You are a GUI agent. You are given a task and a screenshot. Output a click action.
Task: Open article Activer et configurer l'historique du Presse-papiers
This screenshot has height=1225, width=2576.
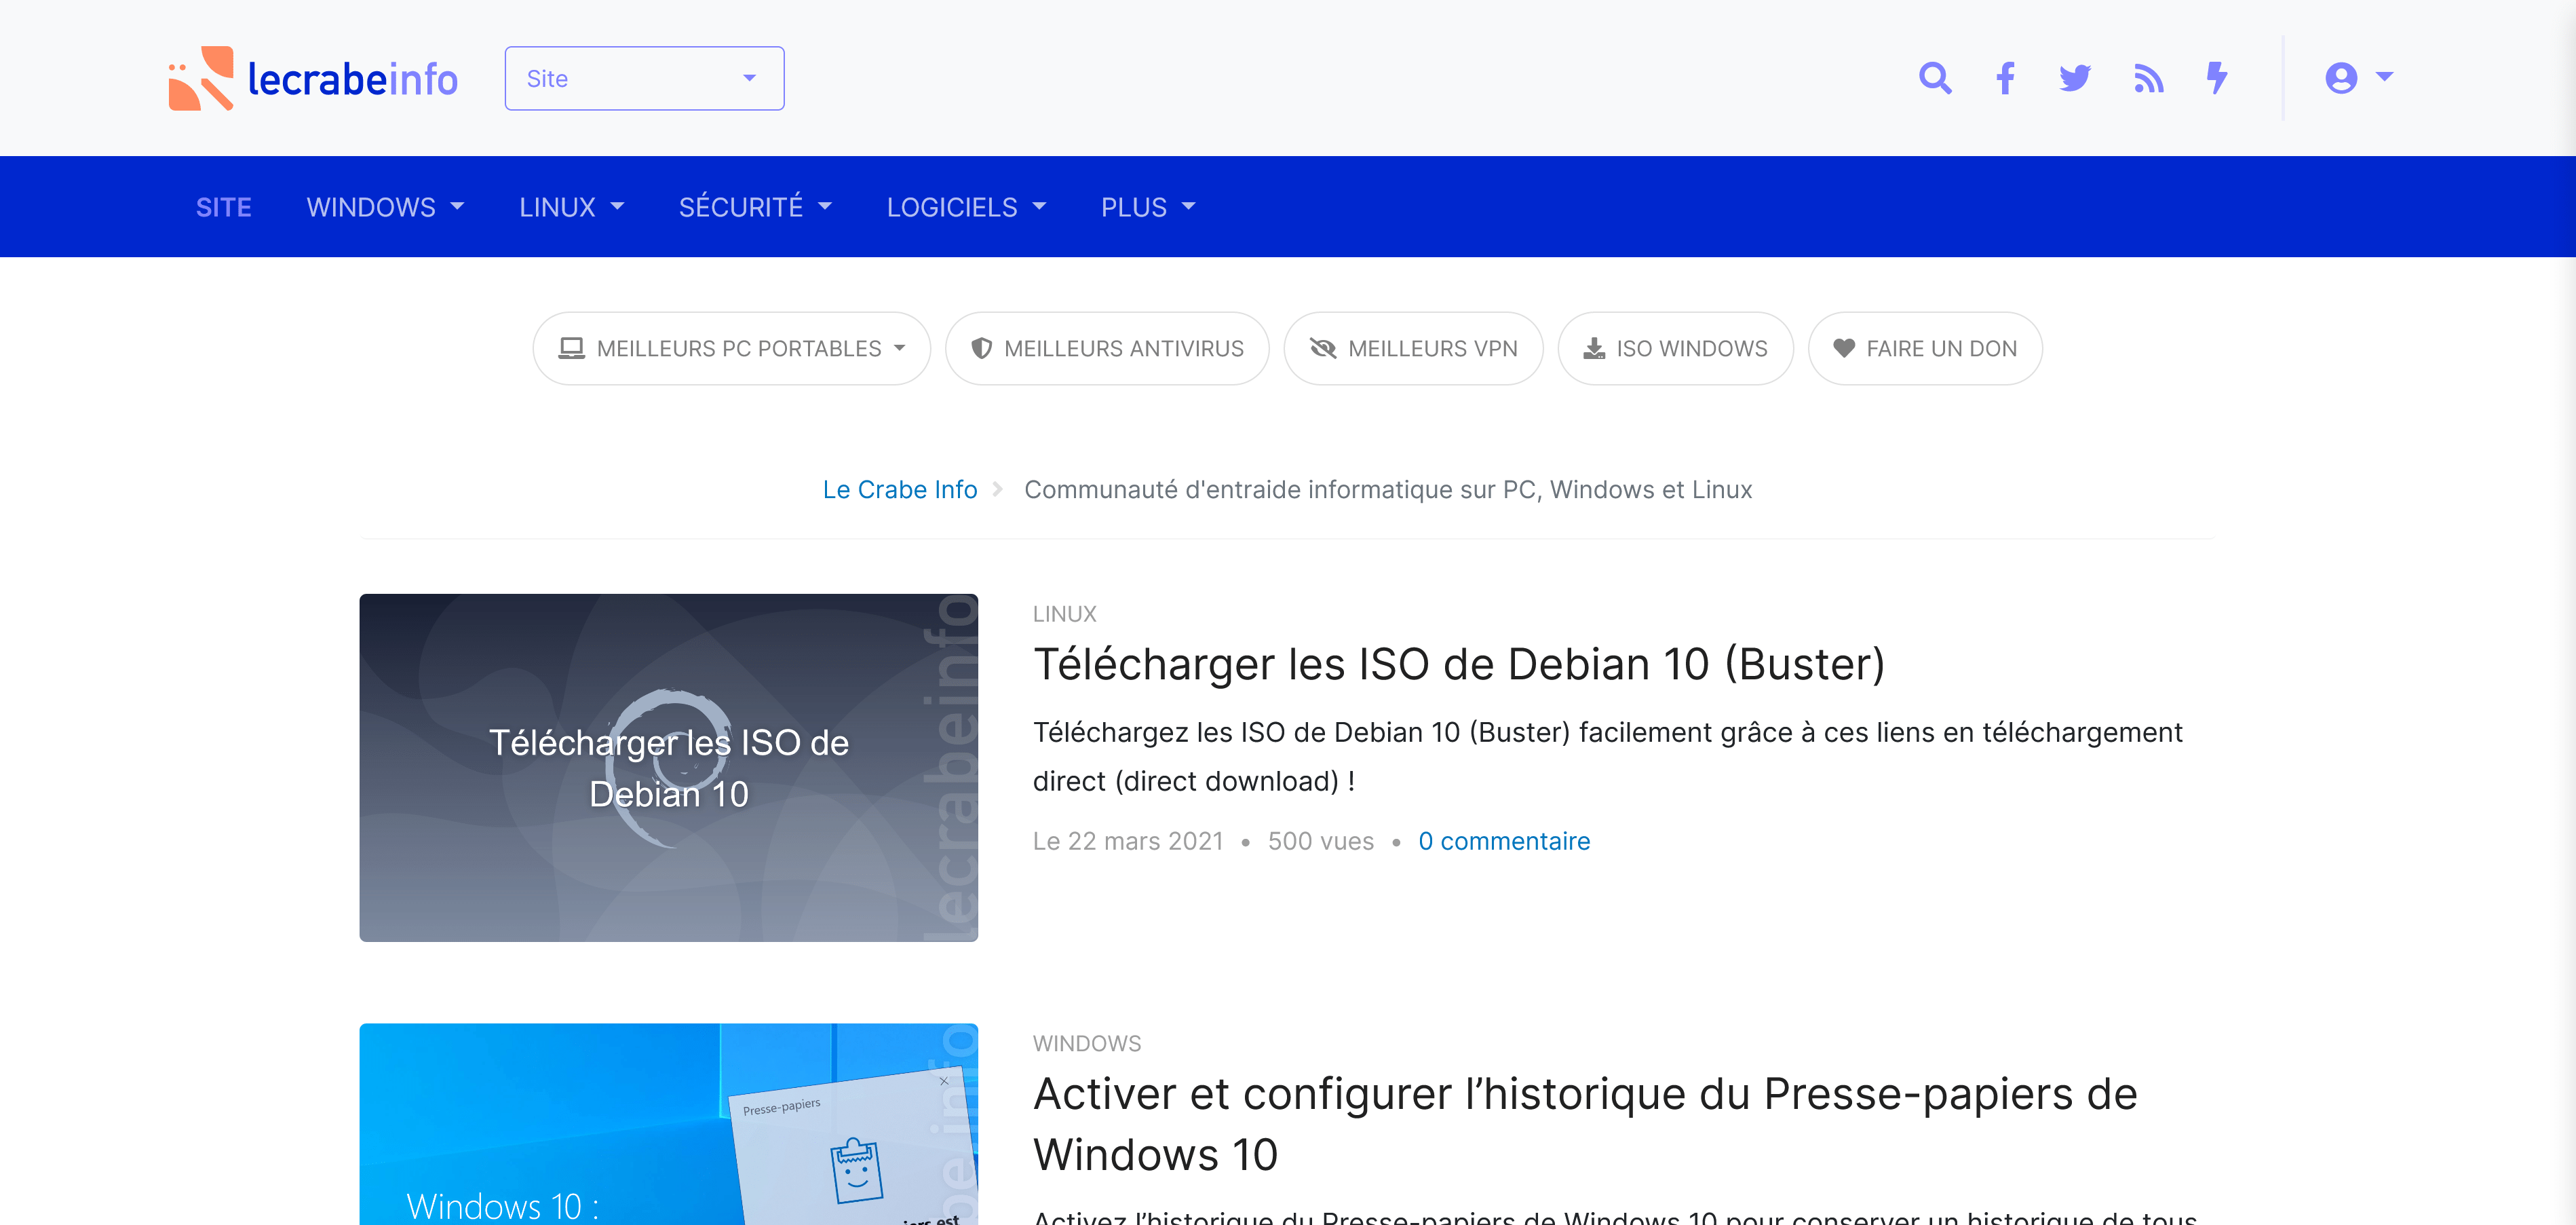1585,1125
